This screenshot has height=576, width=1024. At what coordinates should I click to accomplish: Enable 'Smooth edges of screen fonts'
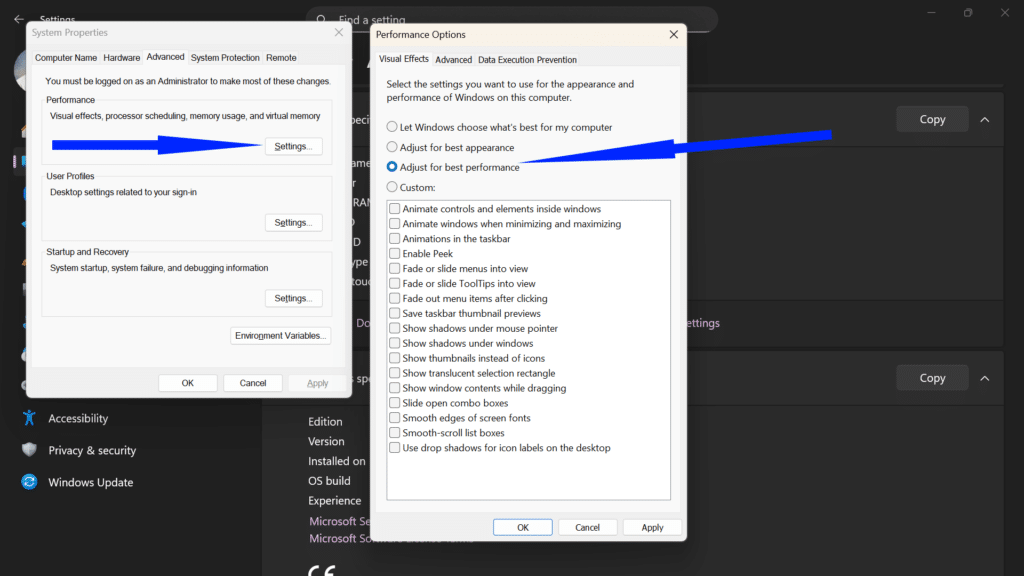click(394, 418)
